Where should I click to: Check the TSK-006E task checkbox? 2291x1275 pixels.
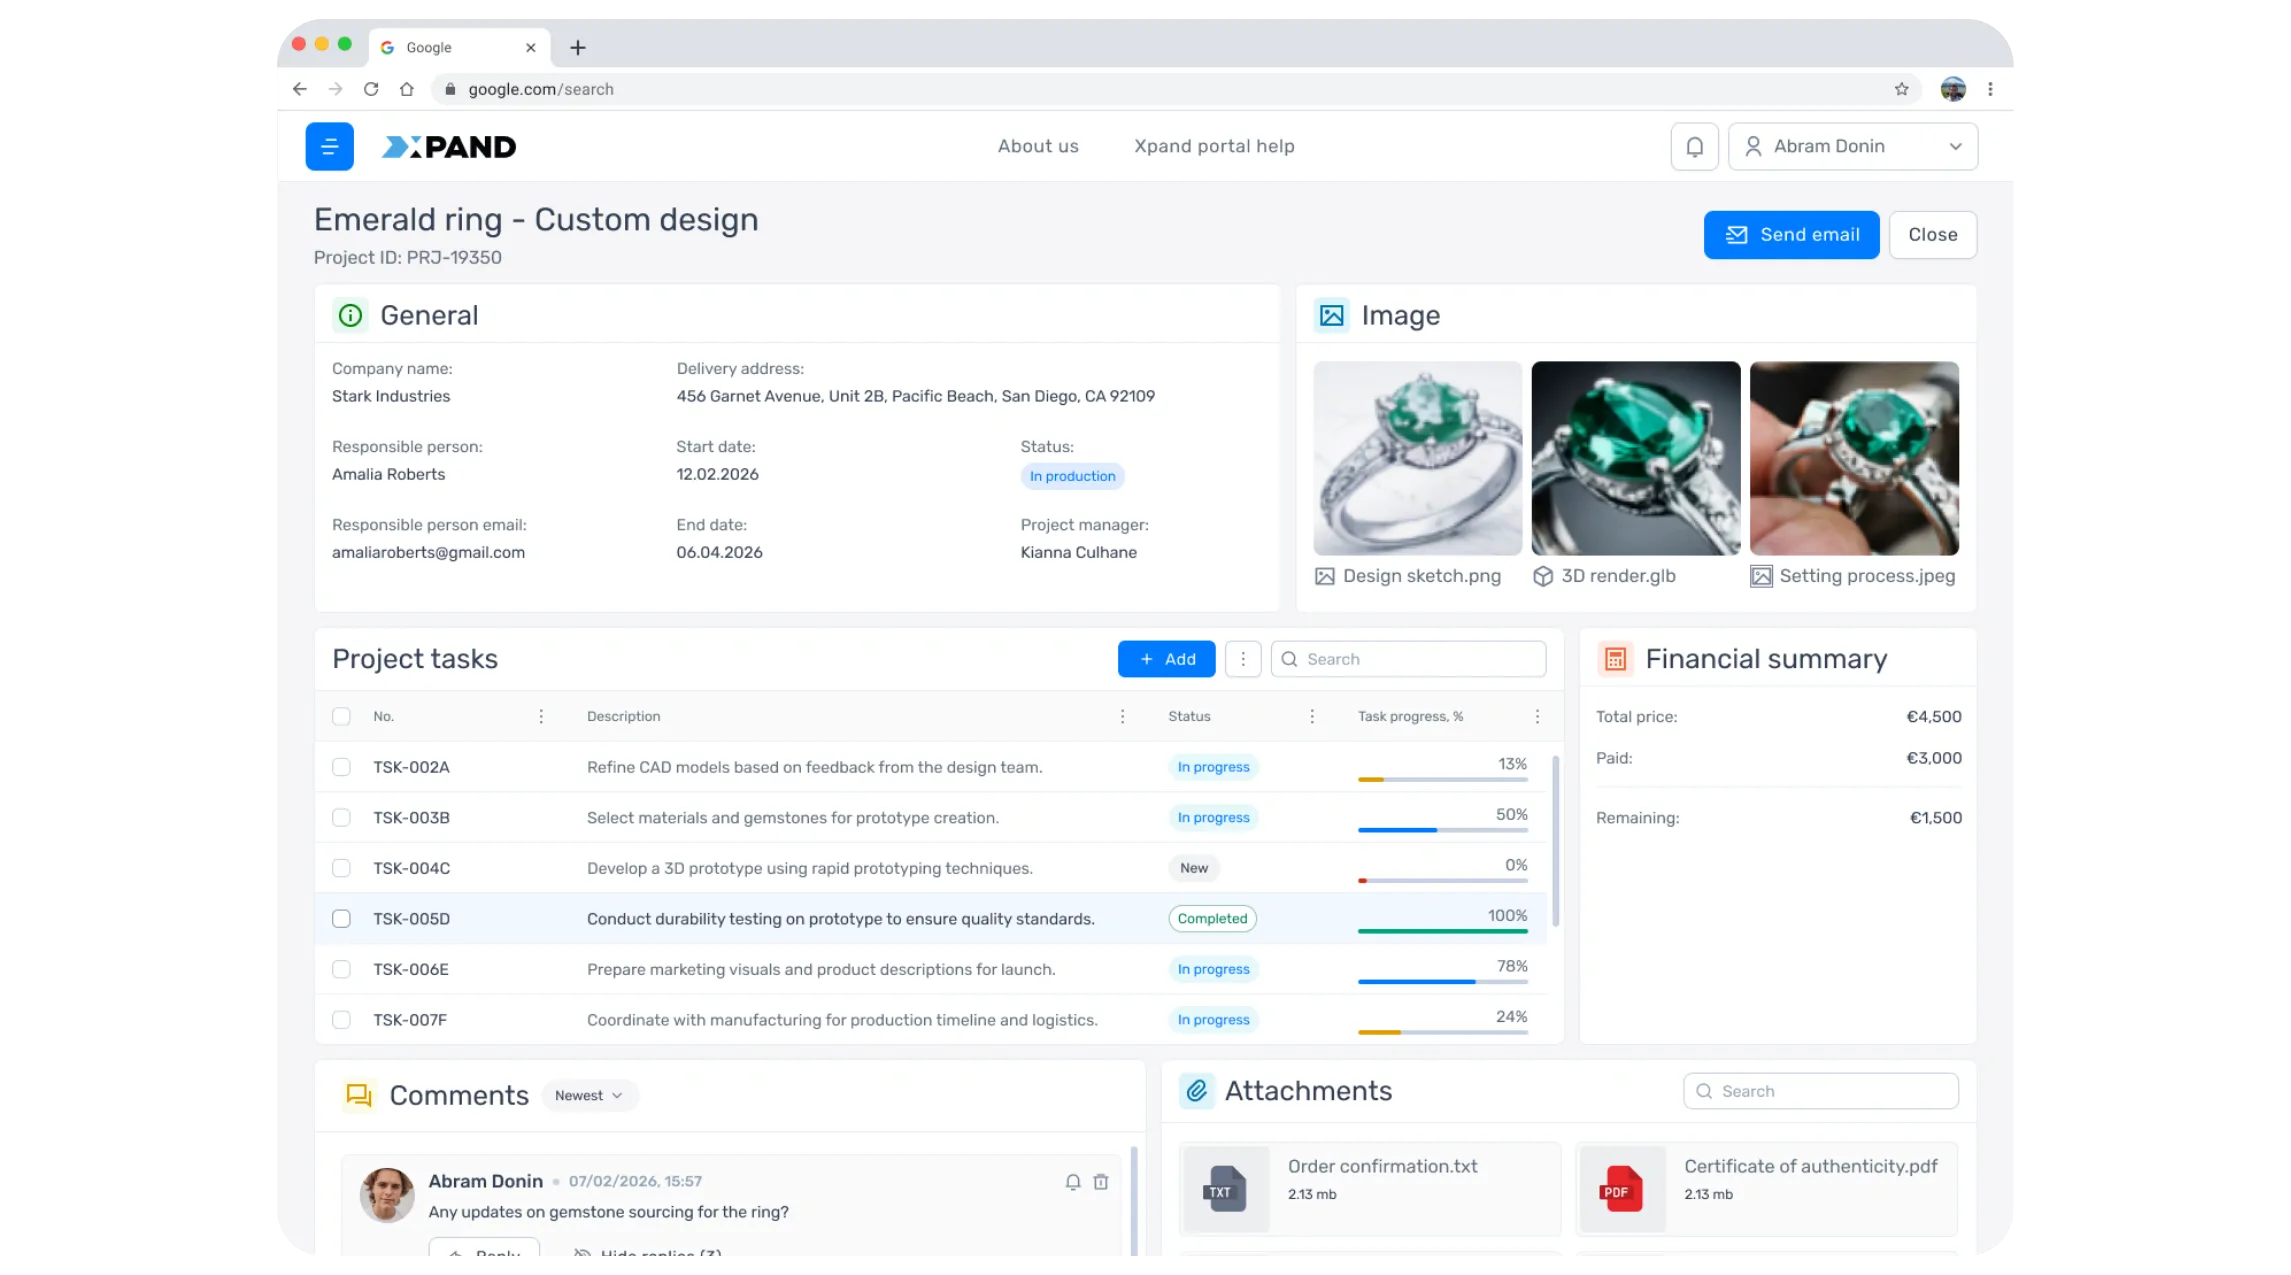341,969
